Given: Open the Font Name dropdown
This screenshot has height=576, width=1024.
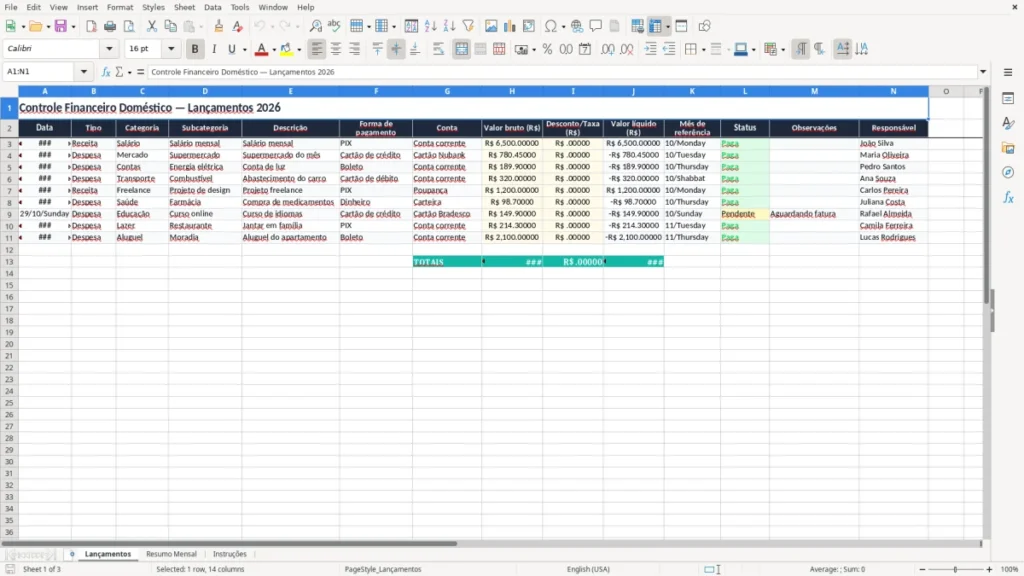Looking at the screenshot, I should (x=109, y=48).
